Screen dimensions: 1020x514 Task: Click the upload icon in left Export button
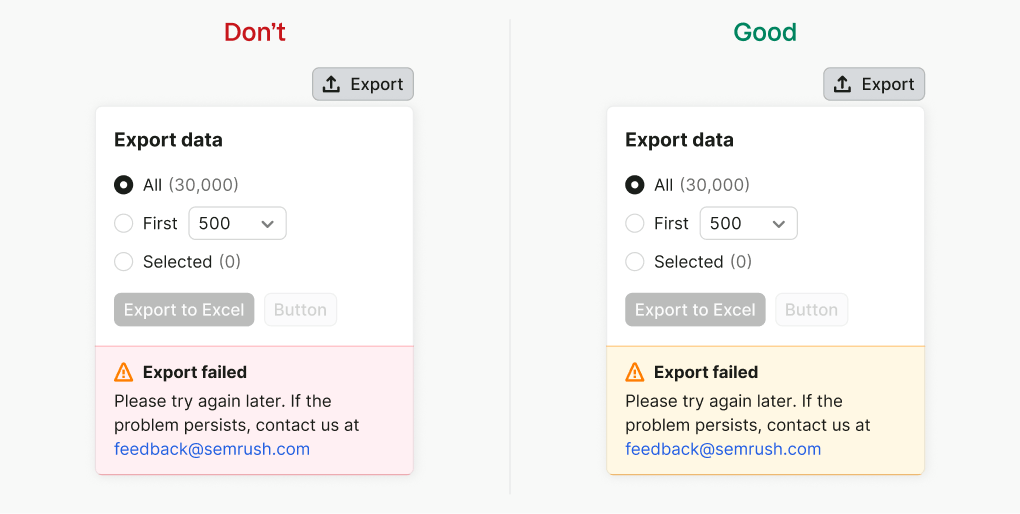pos(331,84)
